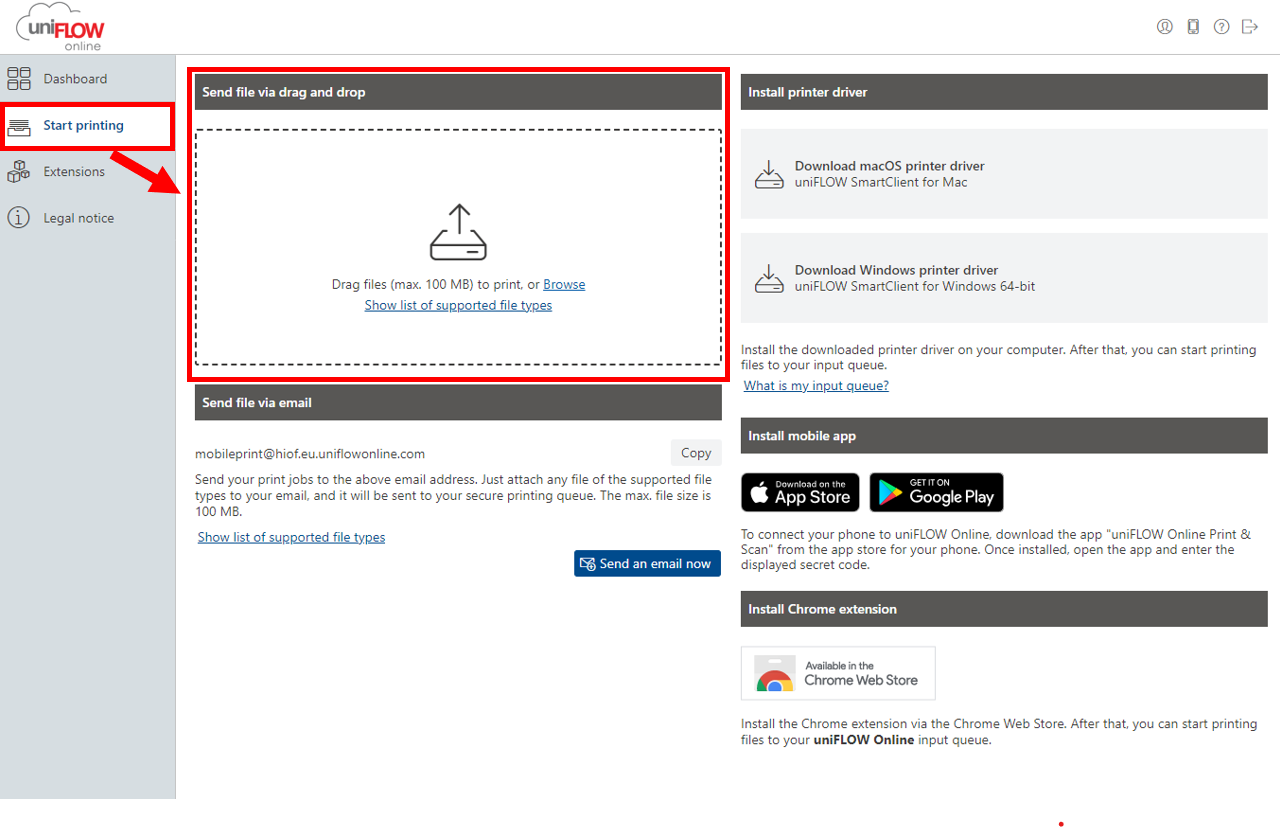Screen dimensions: 1280x828
Task: Click the upload tray icon in drop zone
Action: pos(458,232)
